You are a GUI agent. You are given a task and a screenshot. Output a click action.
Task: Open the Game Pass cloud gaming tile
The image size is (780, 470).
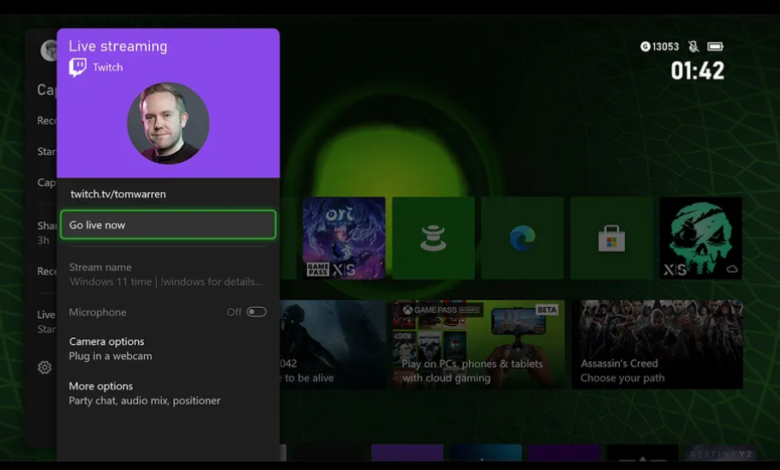click(x=478, y=344)
